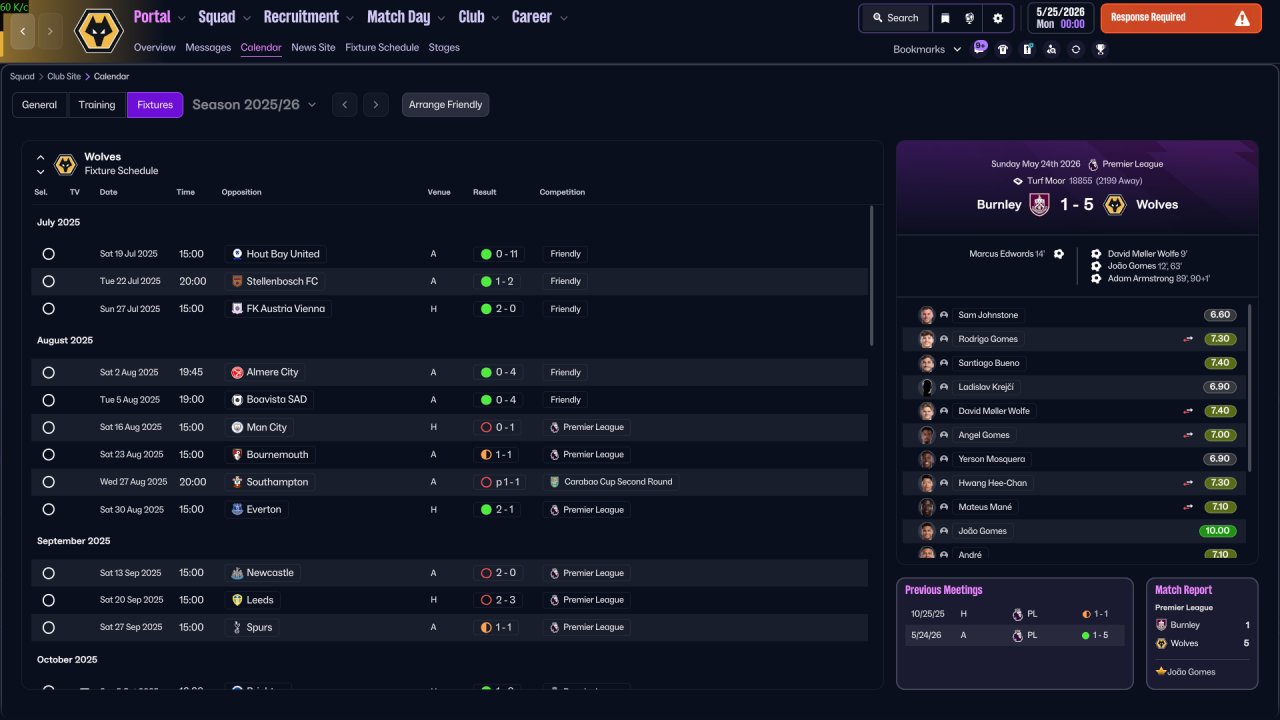Select the Stellenbosch FC fixture radio
The height and width of the screenshot is (720, 1280).
click(x=48, y=282)
